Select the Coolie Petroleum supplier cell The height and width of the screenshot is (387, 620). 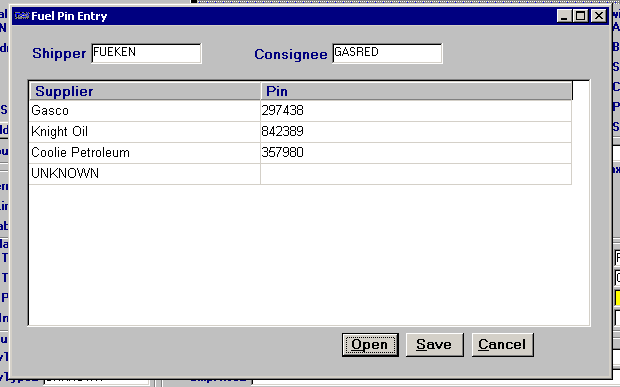[x=145, y=153]
